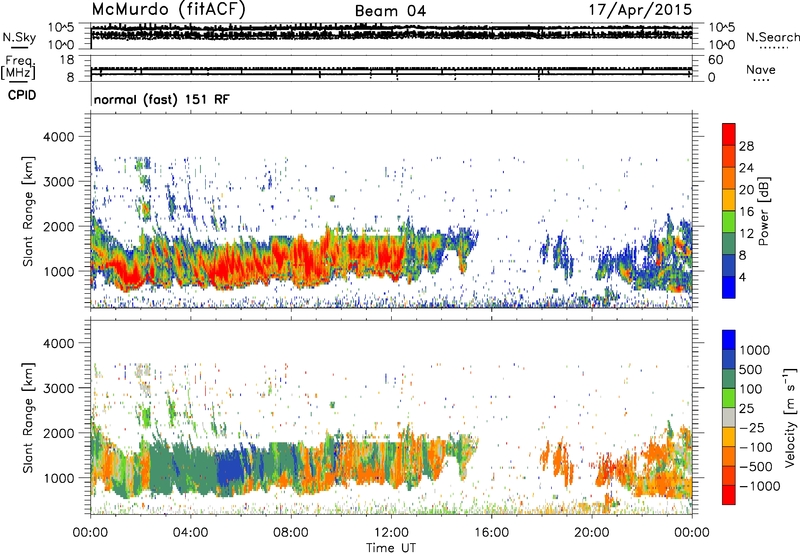Click the '16:00' time tick label

[491, 533]
